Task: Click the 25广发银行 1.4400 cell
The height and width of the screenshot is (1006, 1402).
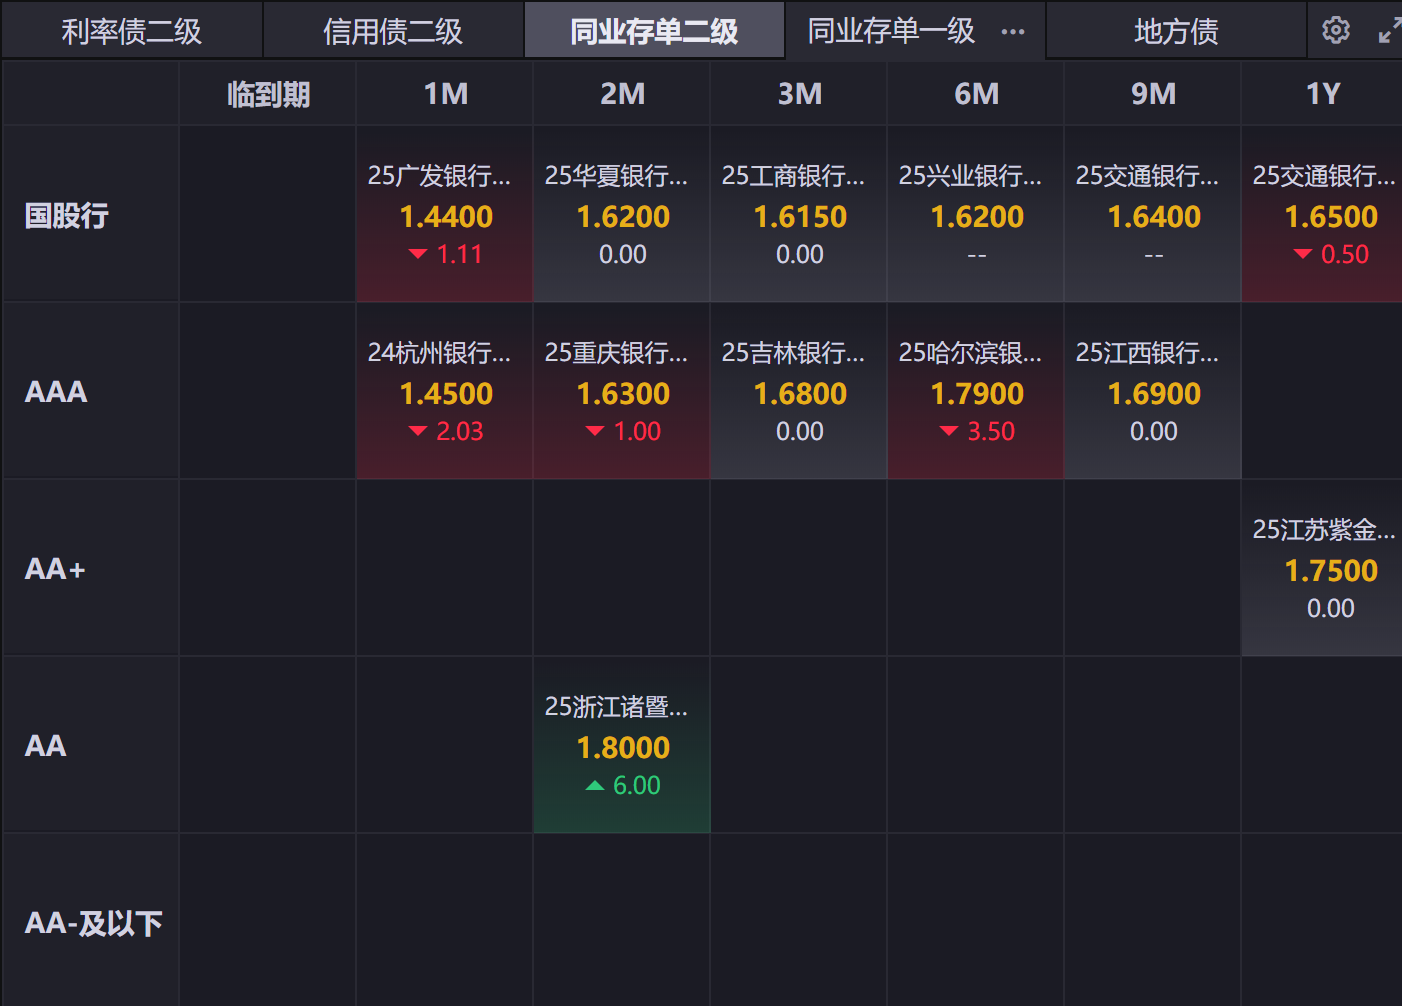Action: [x=445, y=215]
